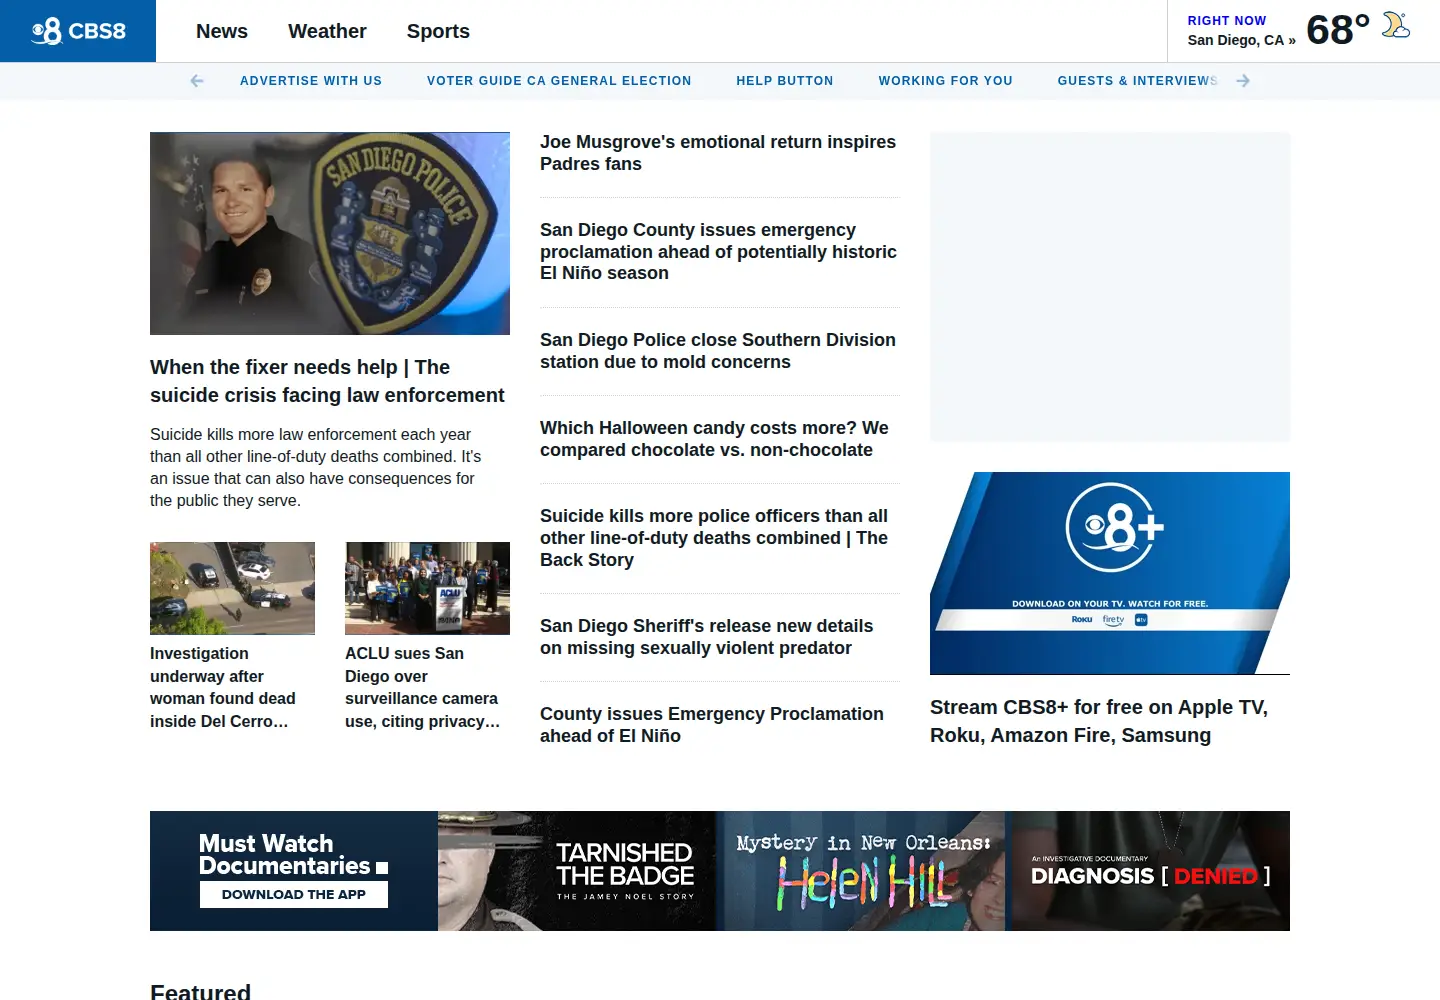Open the Del Cerro investigation thumbnail
Viewport: 1440px width, 1000px height.
[232, 588]
